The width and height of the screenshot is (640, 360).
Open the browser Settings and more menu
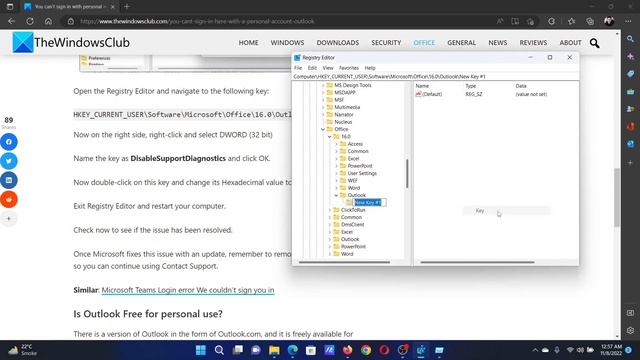[628, 21]
